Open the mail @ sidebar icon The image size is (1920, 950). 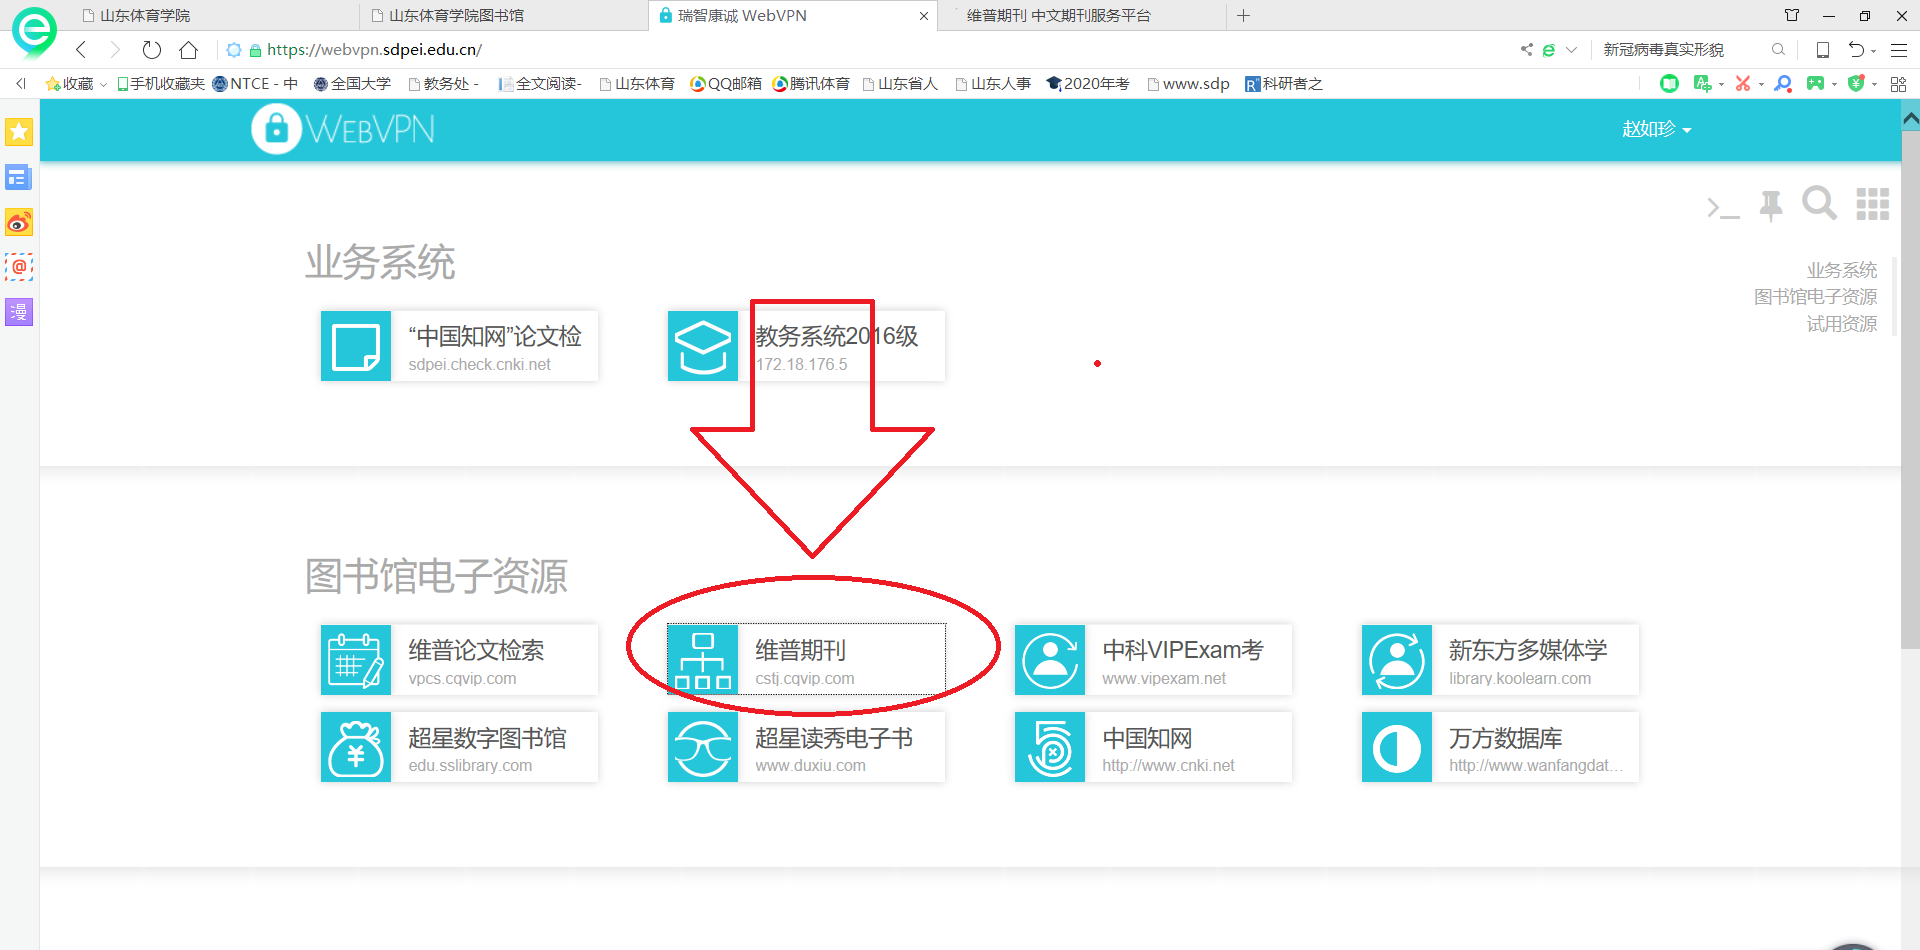19,267
